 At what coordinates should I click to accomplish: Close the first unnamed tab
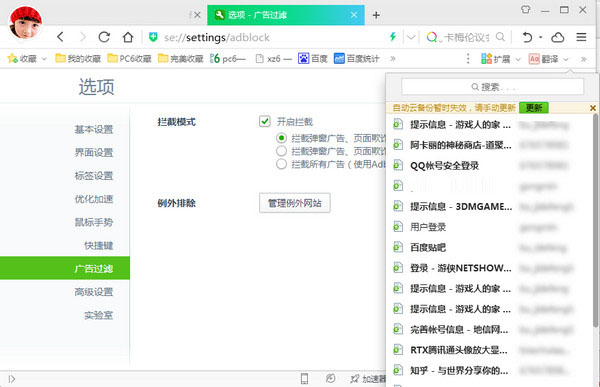click(x=197, y=15)
